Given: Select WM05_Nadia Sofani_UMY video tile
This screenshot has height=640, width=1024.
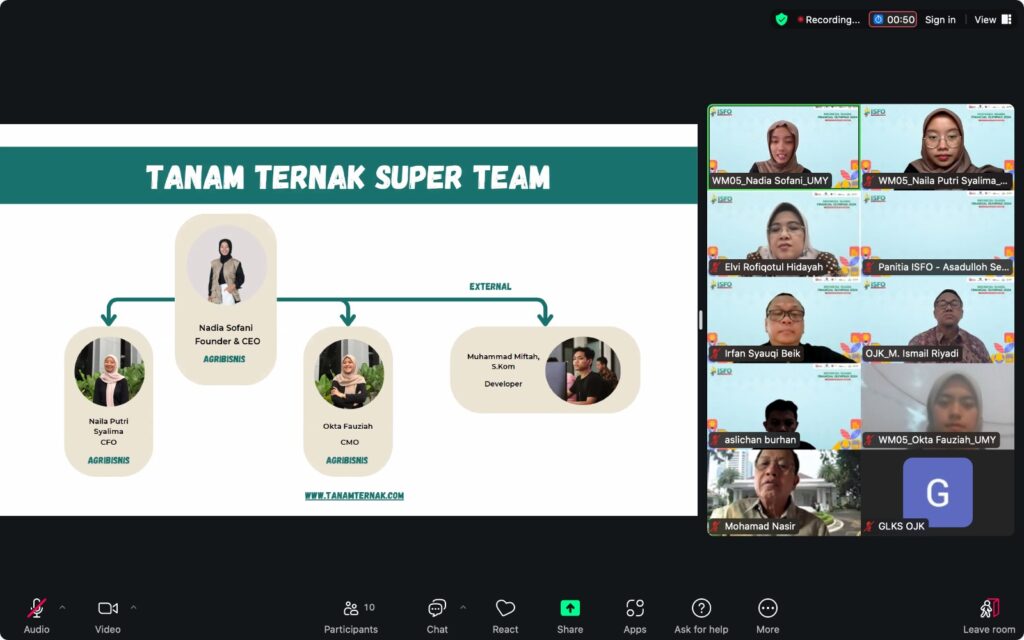Looking at the screenshot, I should coord(784,147).
